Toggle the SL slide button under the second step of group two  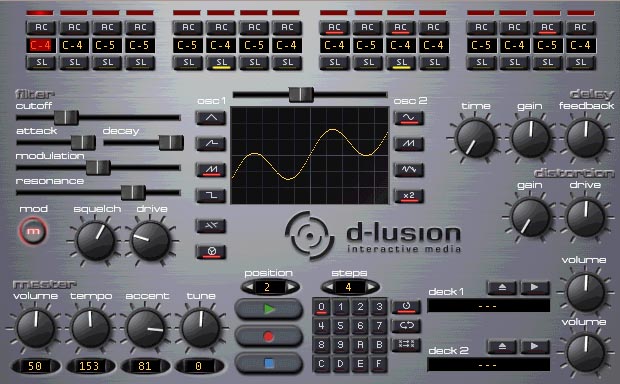(x=221, y=62)
